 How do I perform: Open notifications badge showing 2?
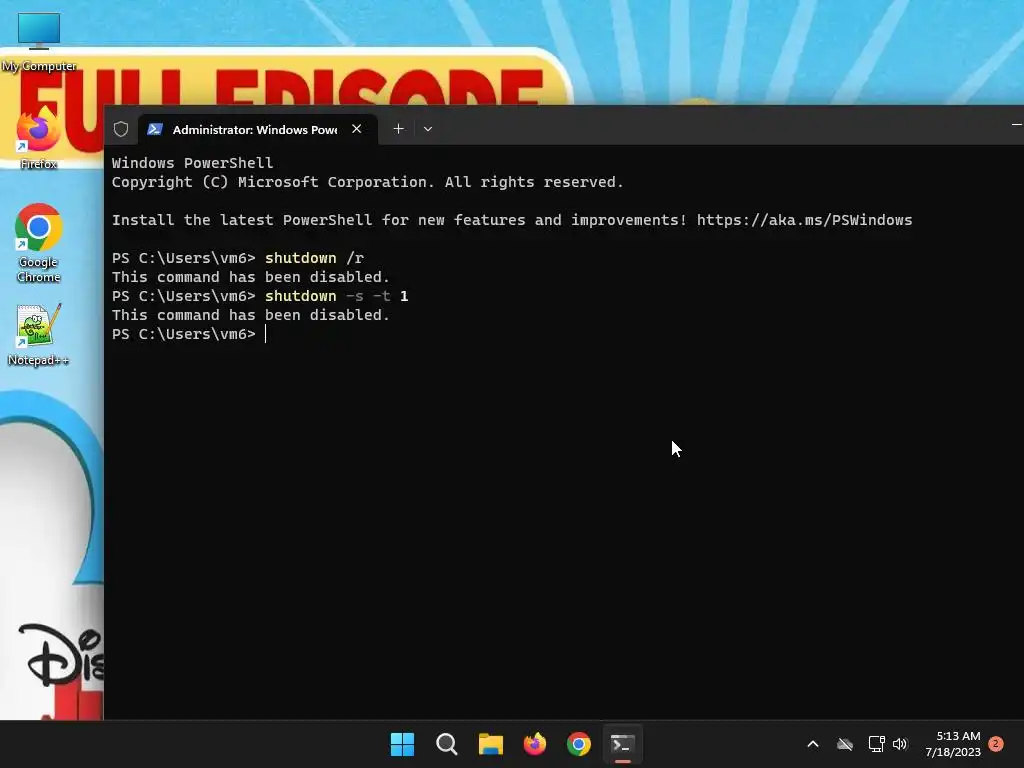pos(996,744)
